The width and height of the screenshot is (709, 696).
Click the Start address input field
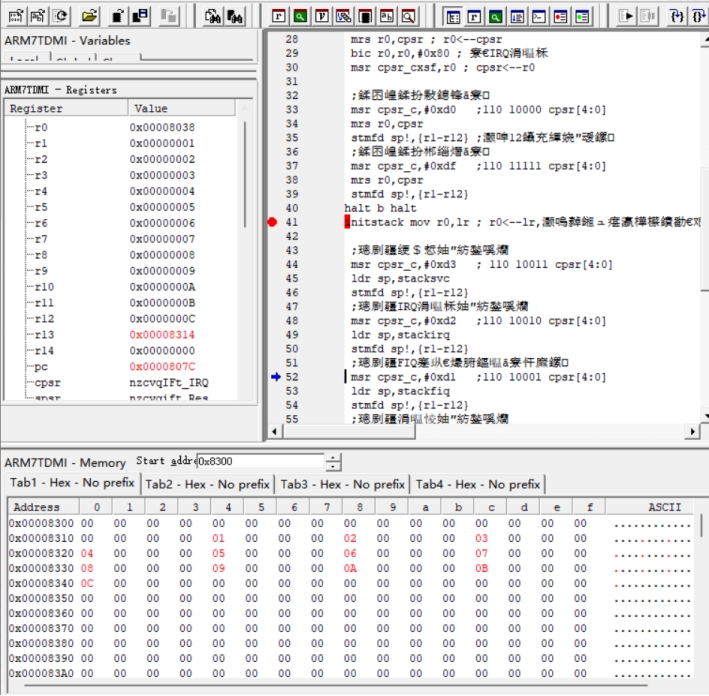260,462
